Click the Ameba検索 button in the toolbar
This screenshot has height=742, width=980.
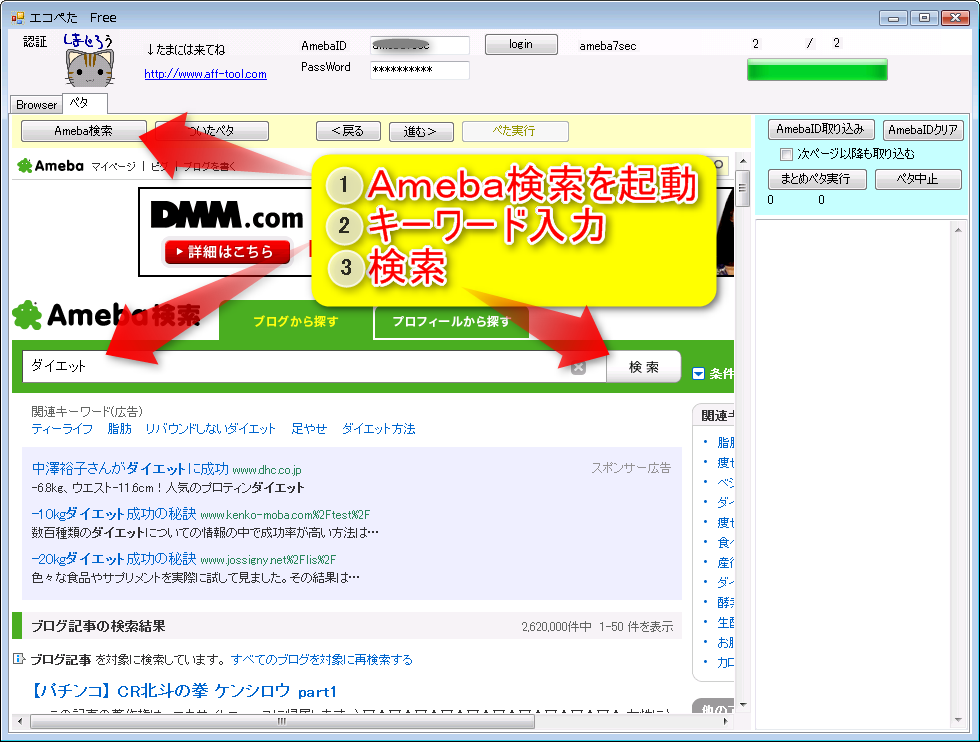pyautogui.click(x=83, y=131)
